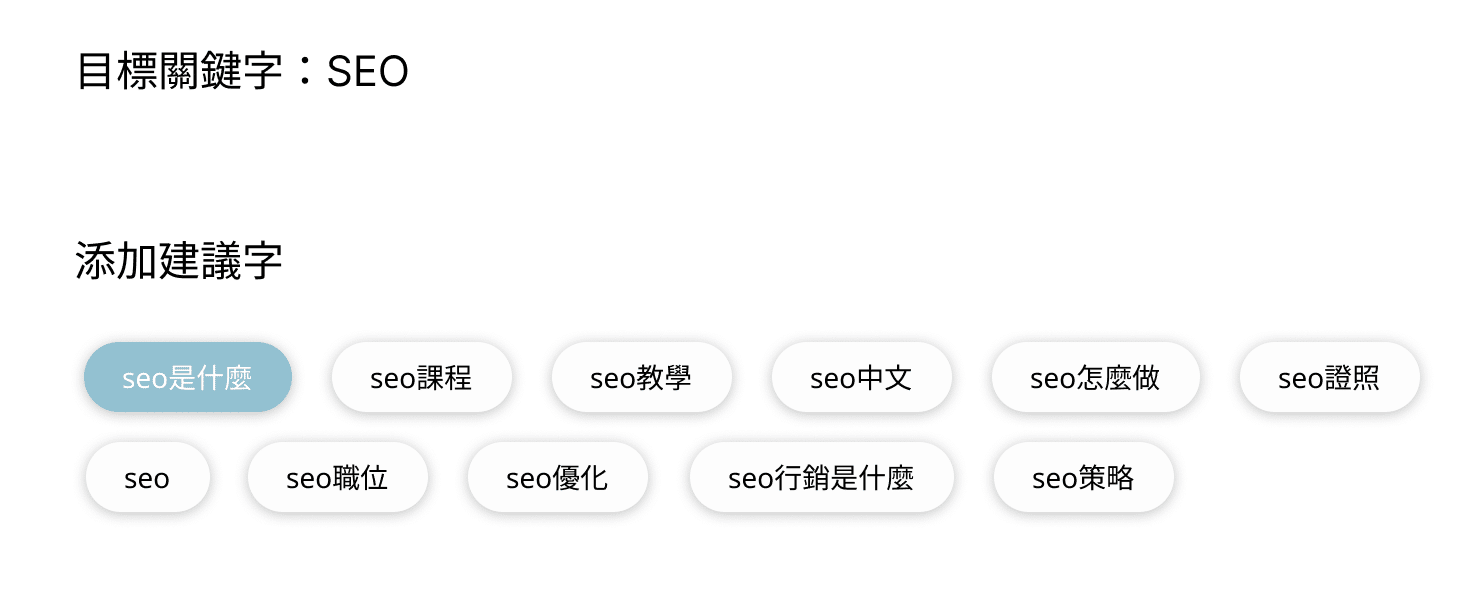Click the blue selected suggestion chip
Viewport: 1460px width, 592px height.
(x=187, y=377)
